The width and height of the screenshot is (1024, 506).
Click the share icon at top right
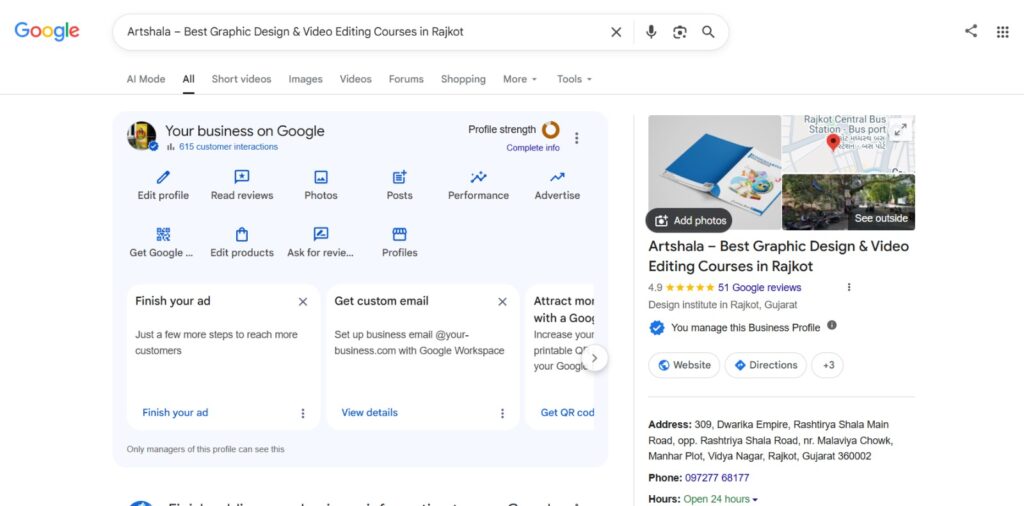coord(971,31)
